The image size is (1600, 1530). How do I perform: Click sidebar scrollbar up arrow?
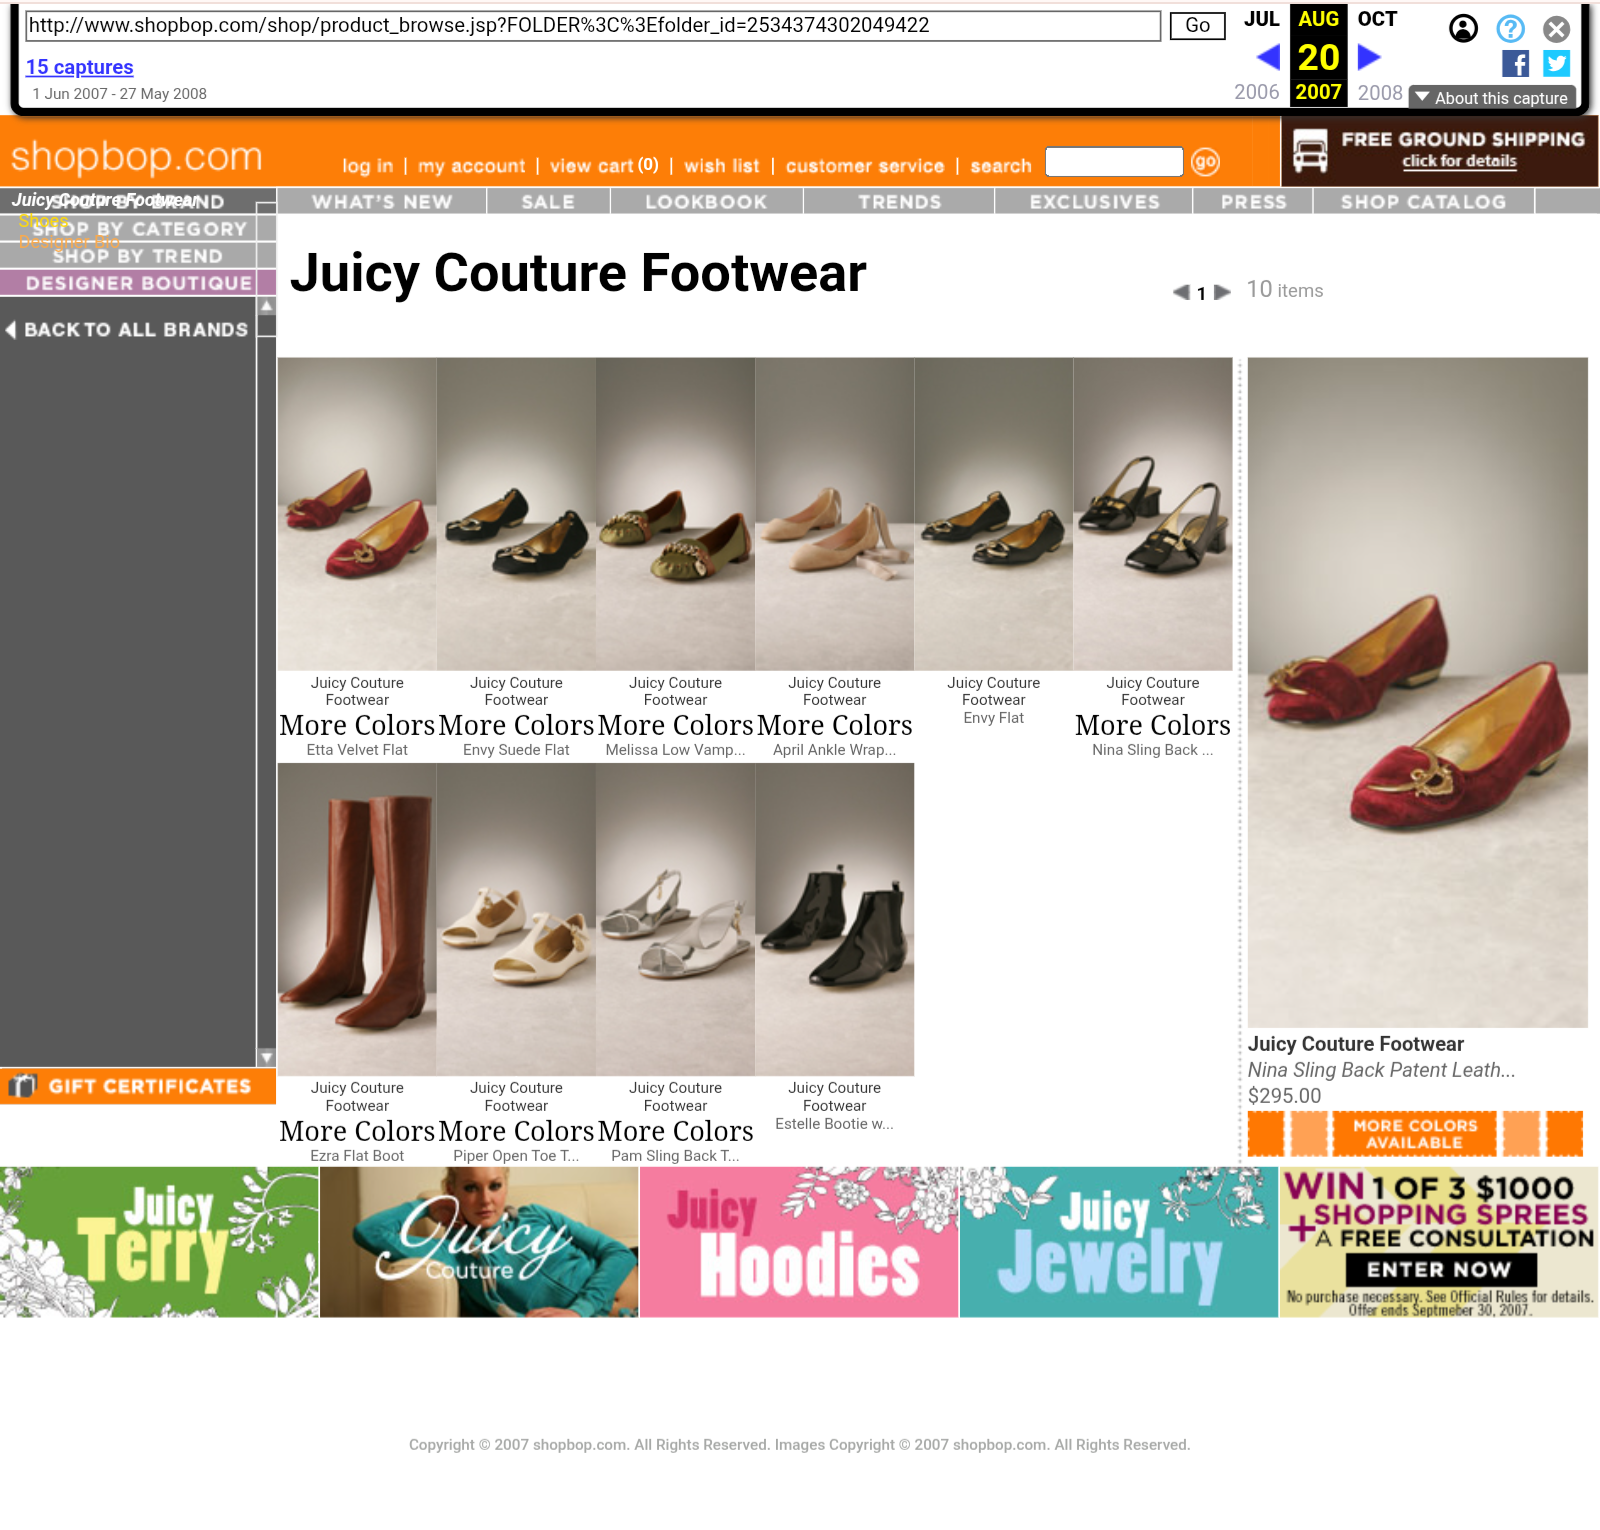[x=266, y=306]
